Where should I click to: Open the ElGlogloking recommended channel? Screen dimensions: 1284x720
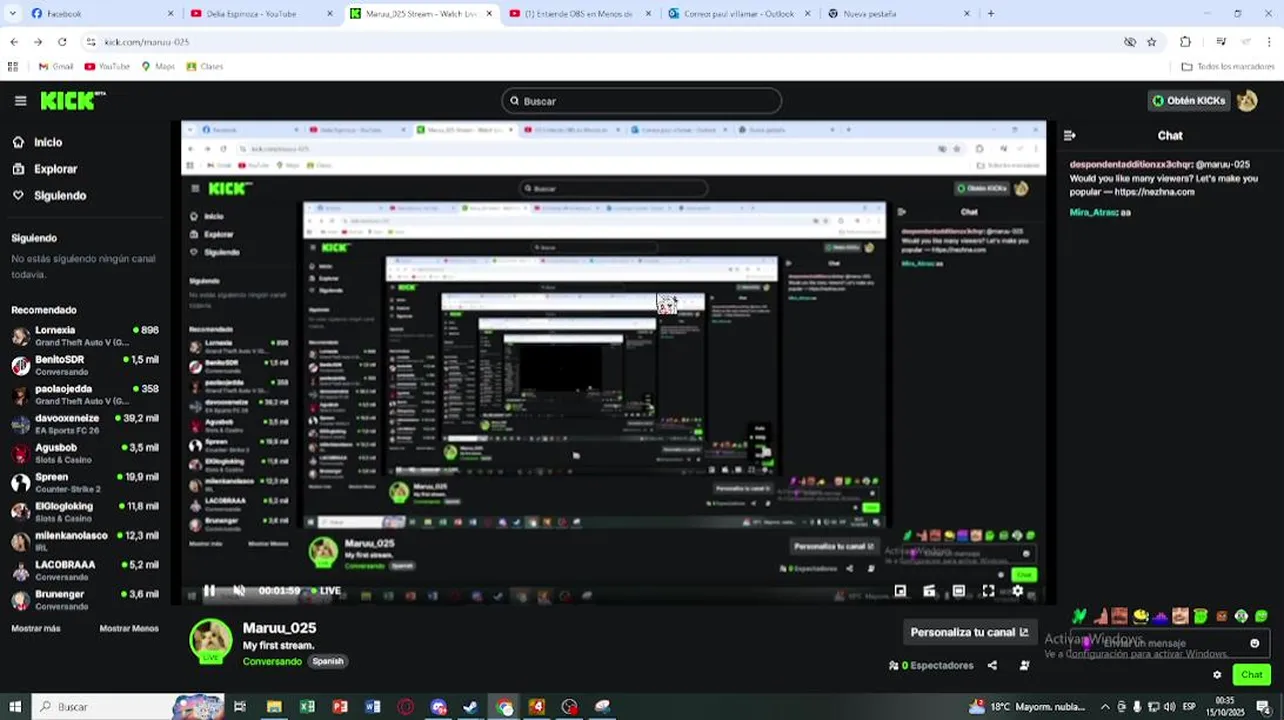click(x=85, y=511)
